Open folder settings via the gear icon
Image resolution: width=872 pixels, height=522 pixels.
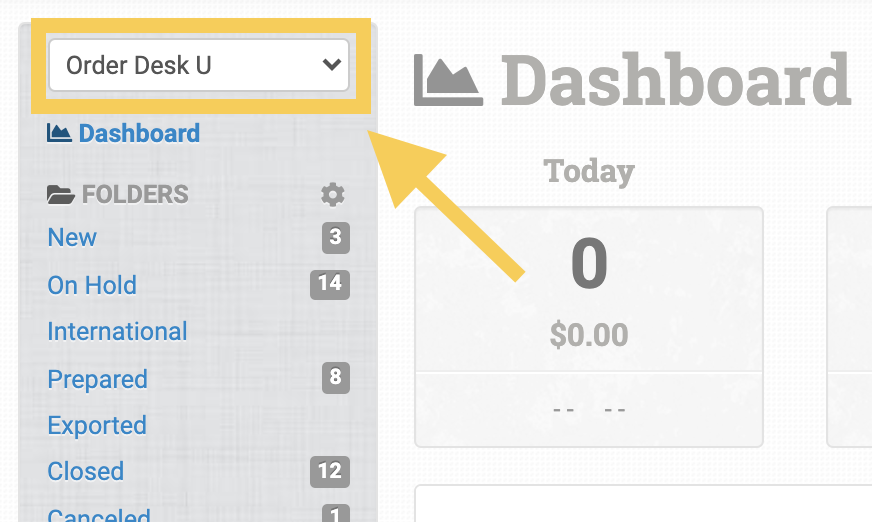332,194
